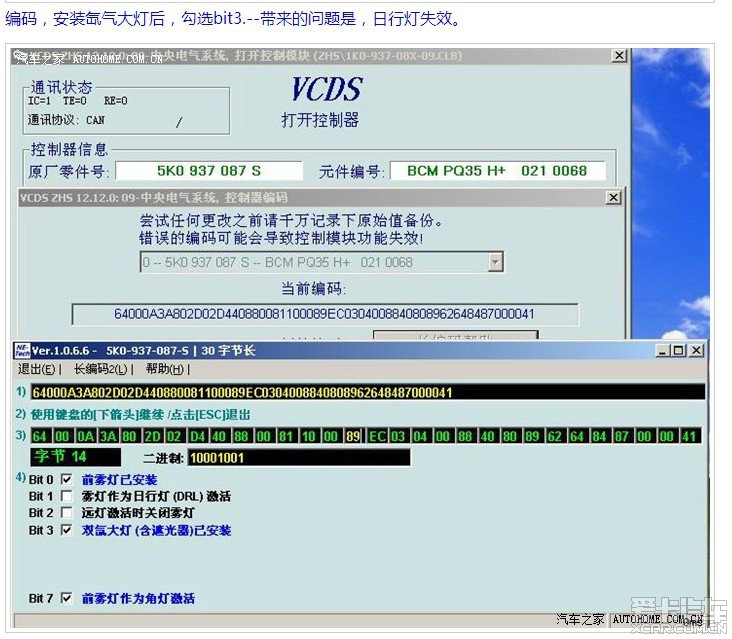Click the 前雾灯作为角灯激活 label
This screenshot has width=732, height=639.
pyautogui.click(x=138, y=598)
